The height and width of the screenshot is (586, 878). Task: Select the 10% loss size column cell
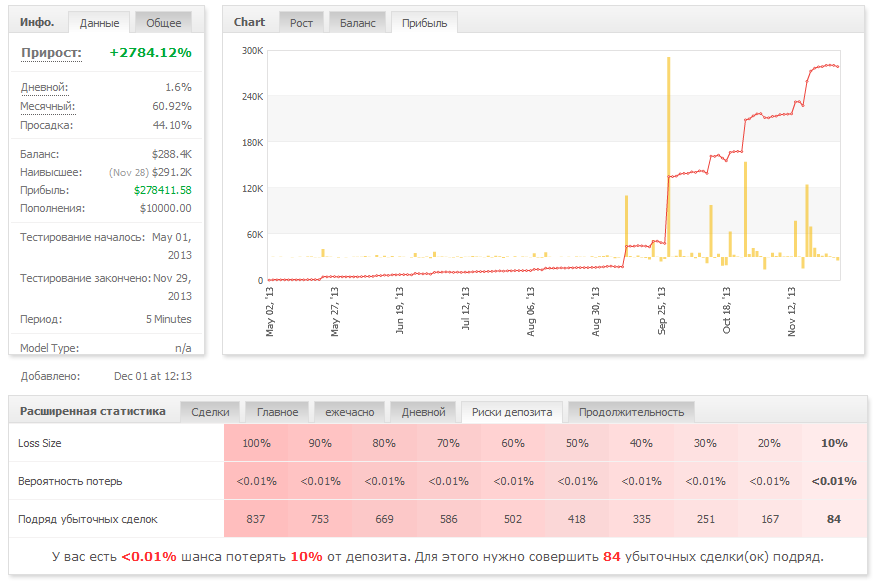tap(834, 443)
